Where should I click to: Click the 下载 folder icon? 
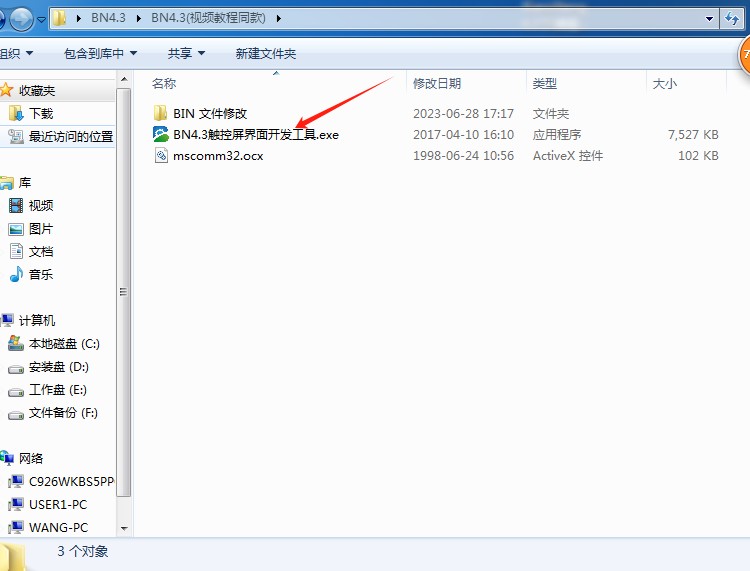point(16,113)
